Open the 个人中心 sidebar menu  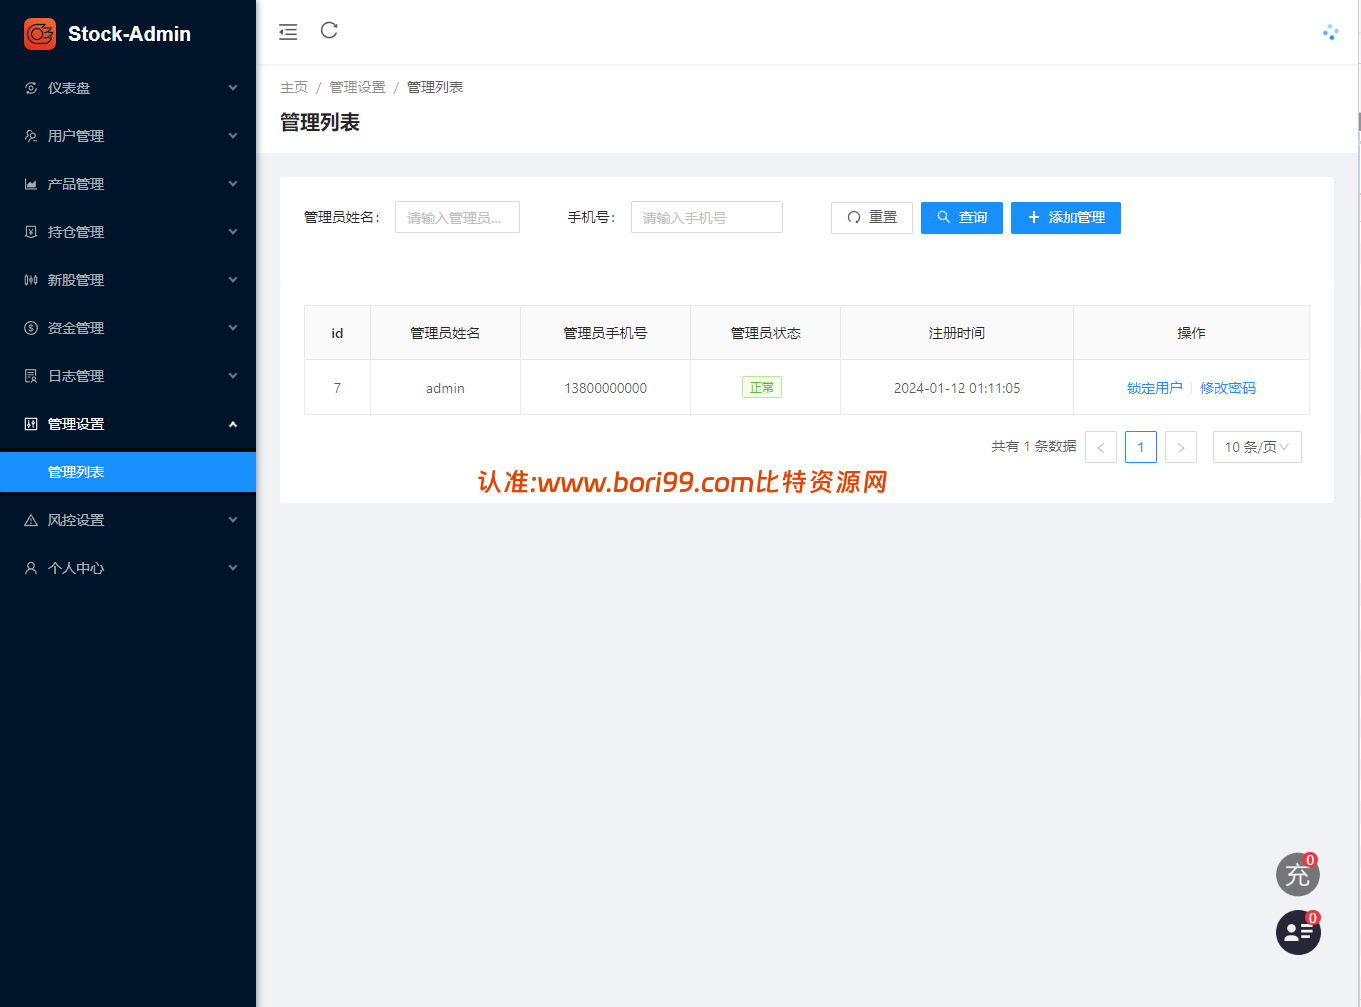pos(128,568)
